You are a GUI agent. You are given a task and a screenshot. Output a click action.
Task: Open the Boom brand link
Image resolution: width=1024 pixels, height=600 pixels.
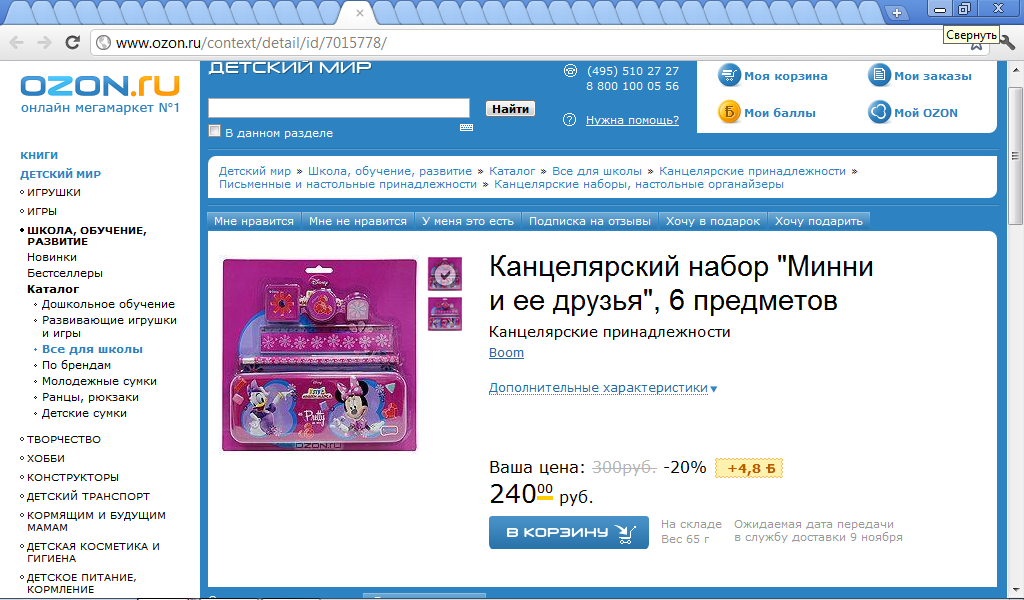(x=506, y=353)
